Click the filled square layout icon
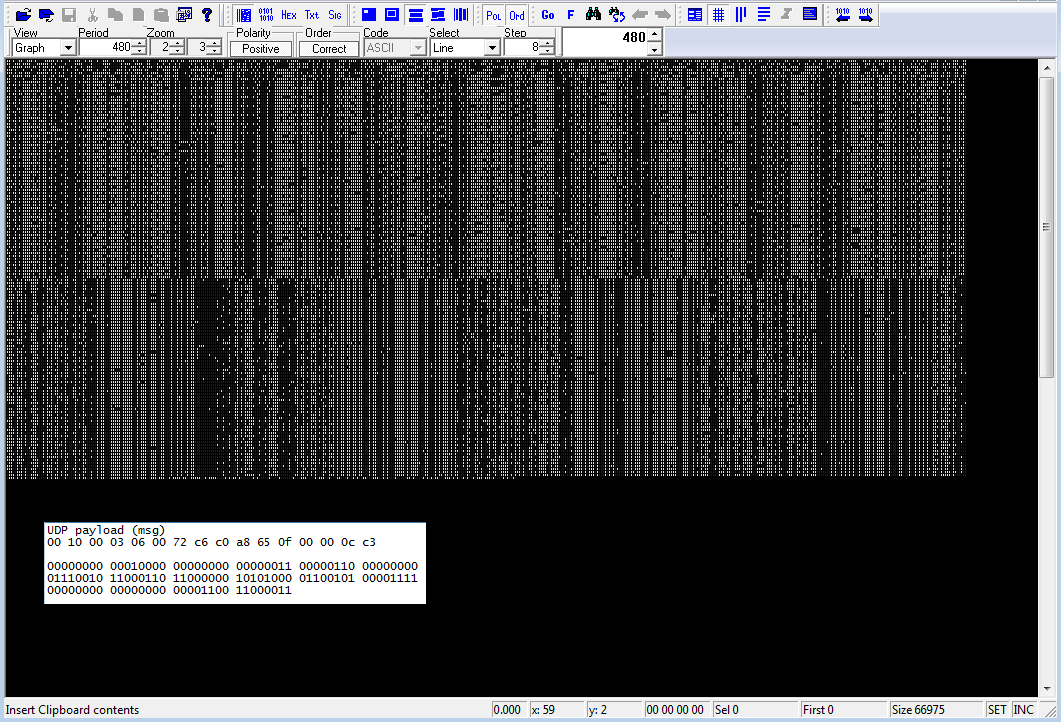The height and width of the screenshot is (722, 1061). point(369,14)
